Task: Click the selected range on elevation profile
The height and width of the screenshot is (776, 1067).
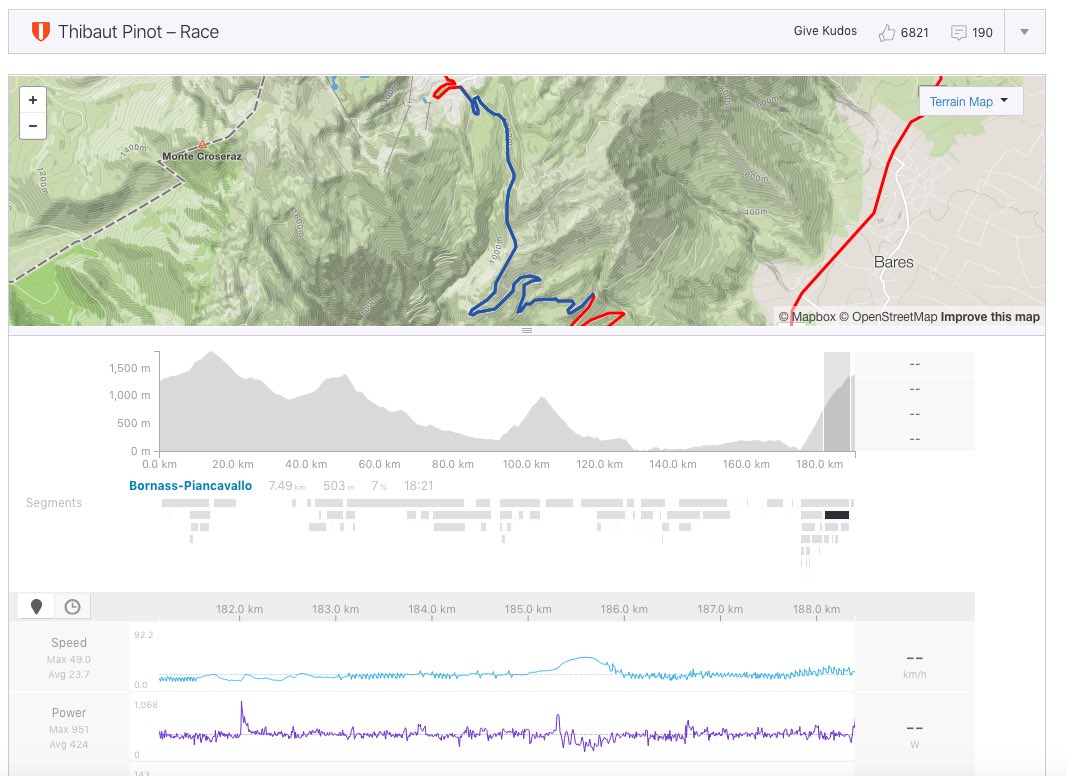Action: pyautogui.click(x=837, y=402)
